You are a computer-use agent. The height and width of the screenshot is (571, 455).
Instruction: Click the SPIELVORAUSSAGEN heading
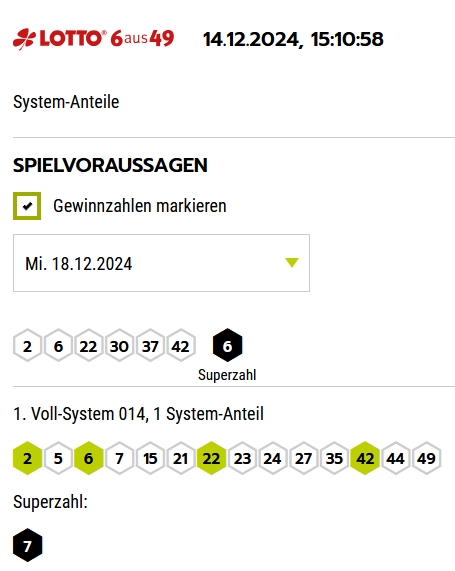(110, 165)
